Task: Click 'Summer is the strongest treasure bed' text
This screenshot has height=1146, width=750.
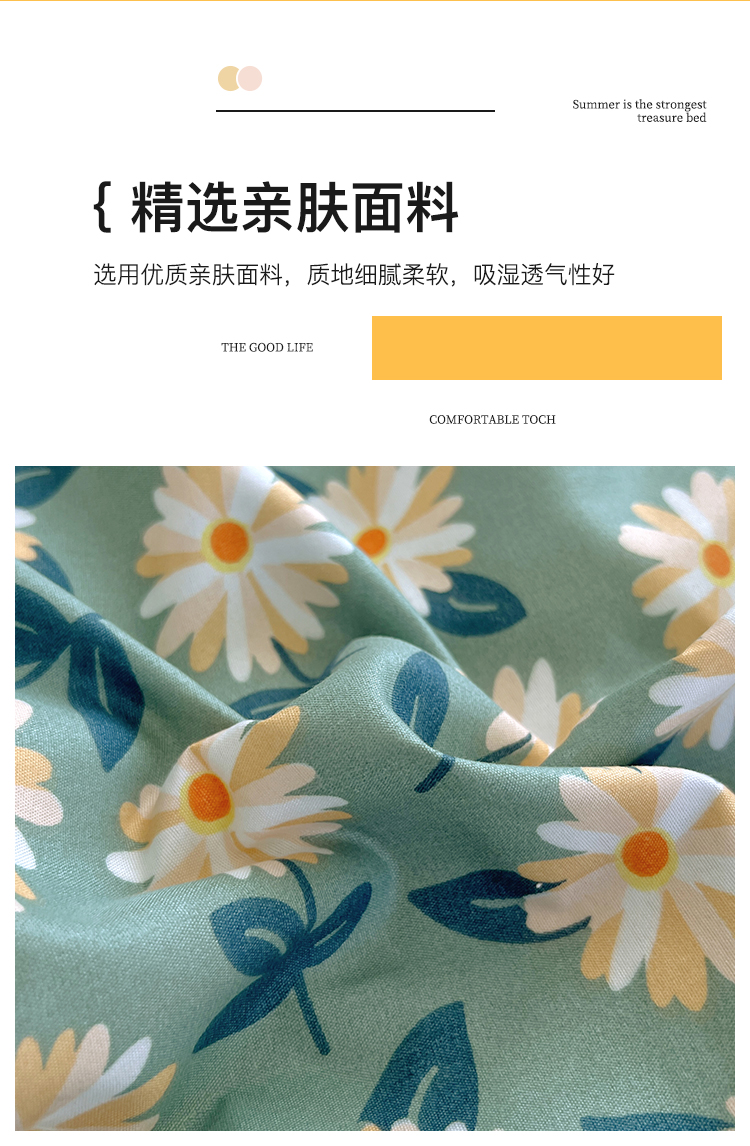Action: (x=639, y=111)
